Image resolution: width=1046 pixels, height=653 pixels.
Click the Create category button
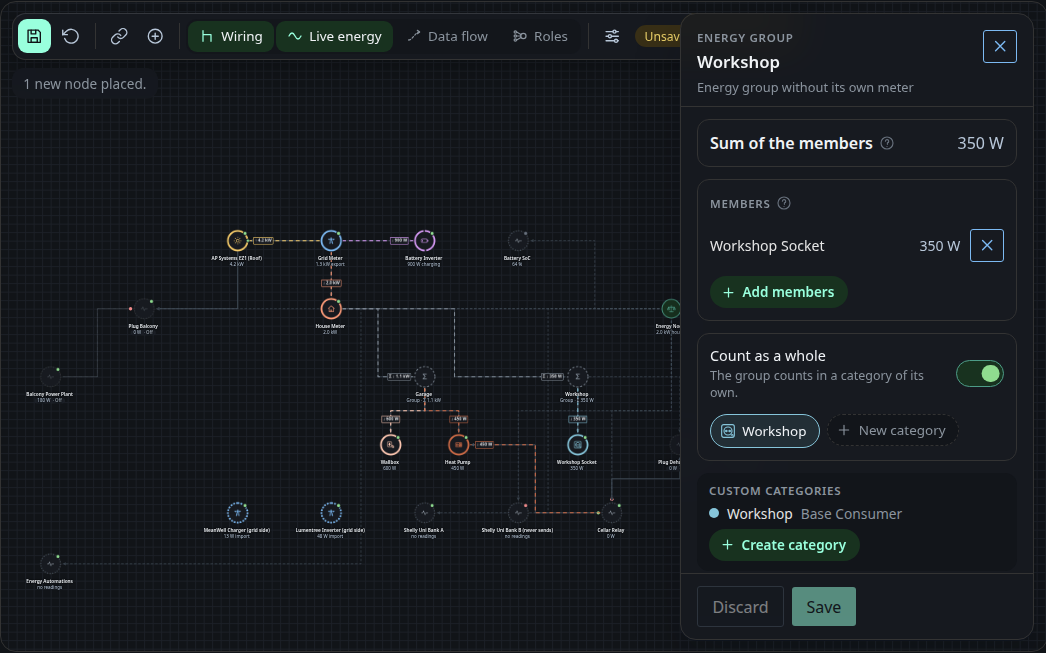coord(784,545)
